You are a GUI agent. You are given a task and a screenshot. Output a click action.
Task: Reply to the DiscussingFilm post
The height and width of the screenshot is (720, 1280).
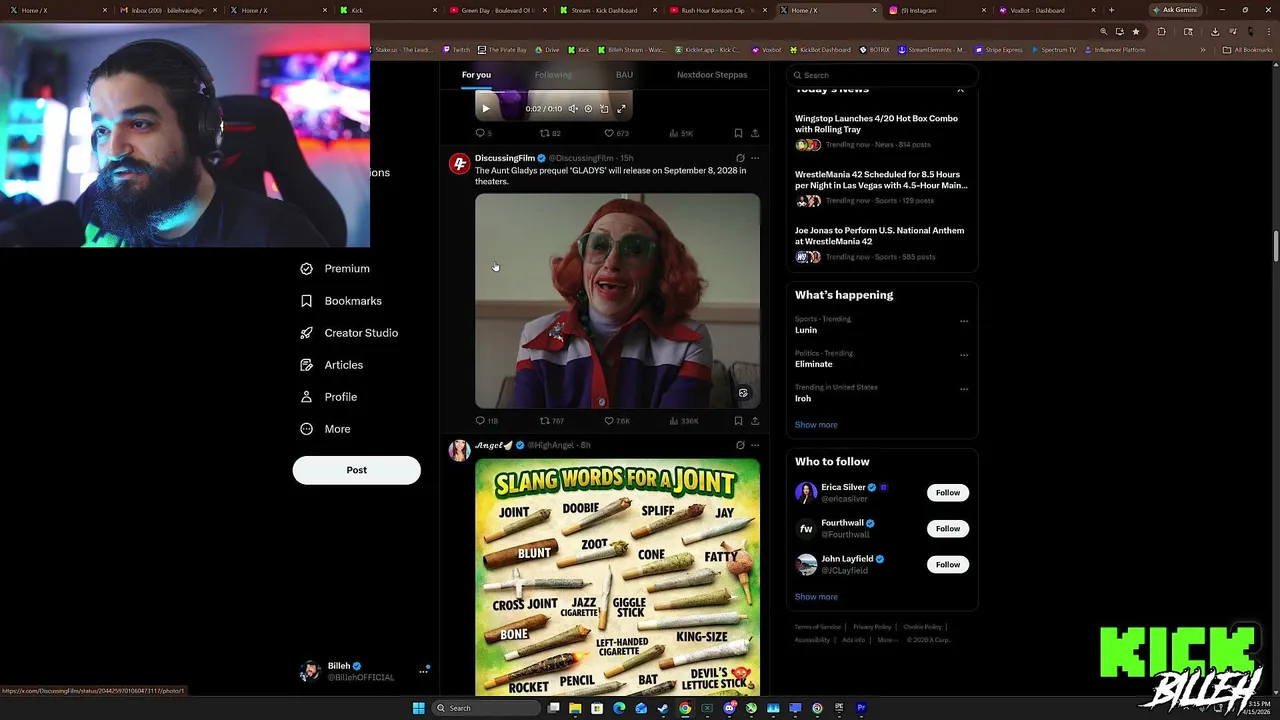point(486,421)
